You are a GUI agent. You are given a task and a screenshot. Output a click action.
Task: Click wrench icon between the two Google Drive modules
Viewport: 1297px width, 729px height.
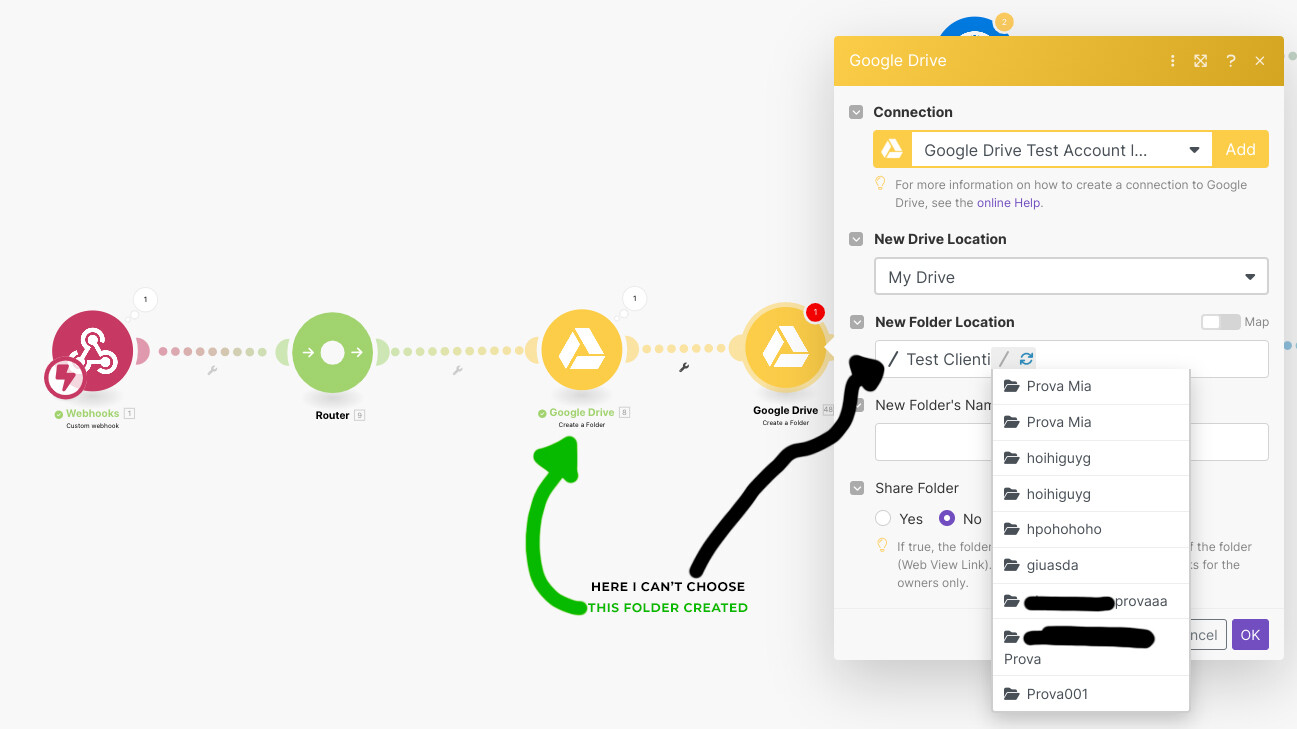point(684,367)
